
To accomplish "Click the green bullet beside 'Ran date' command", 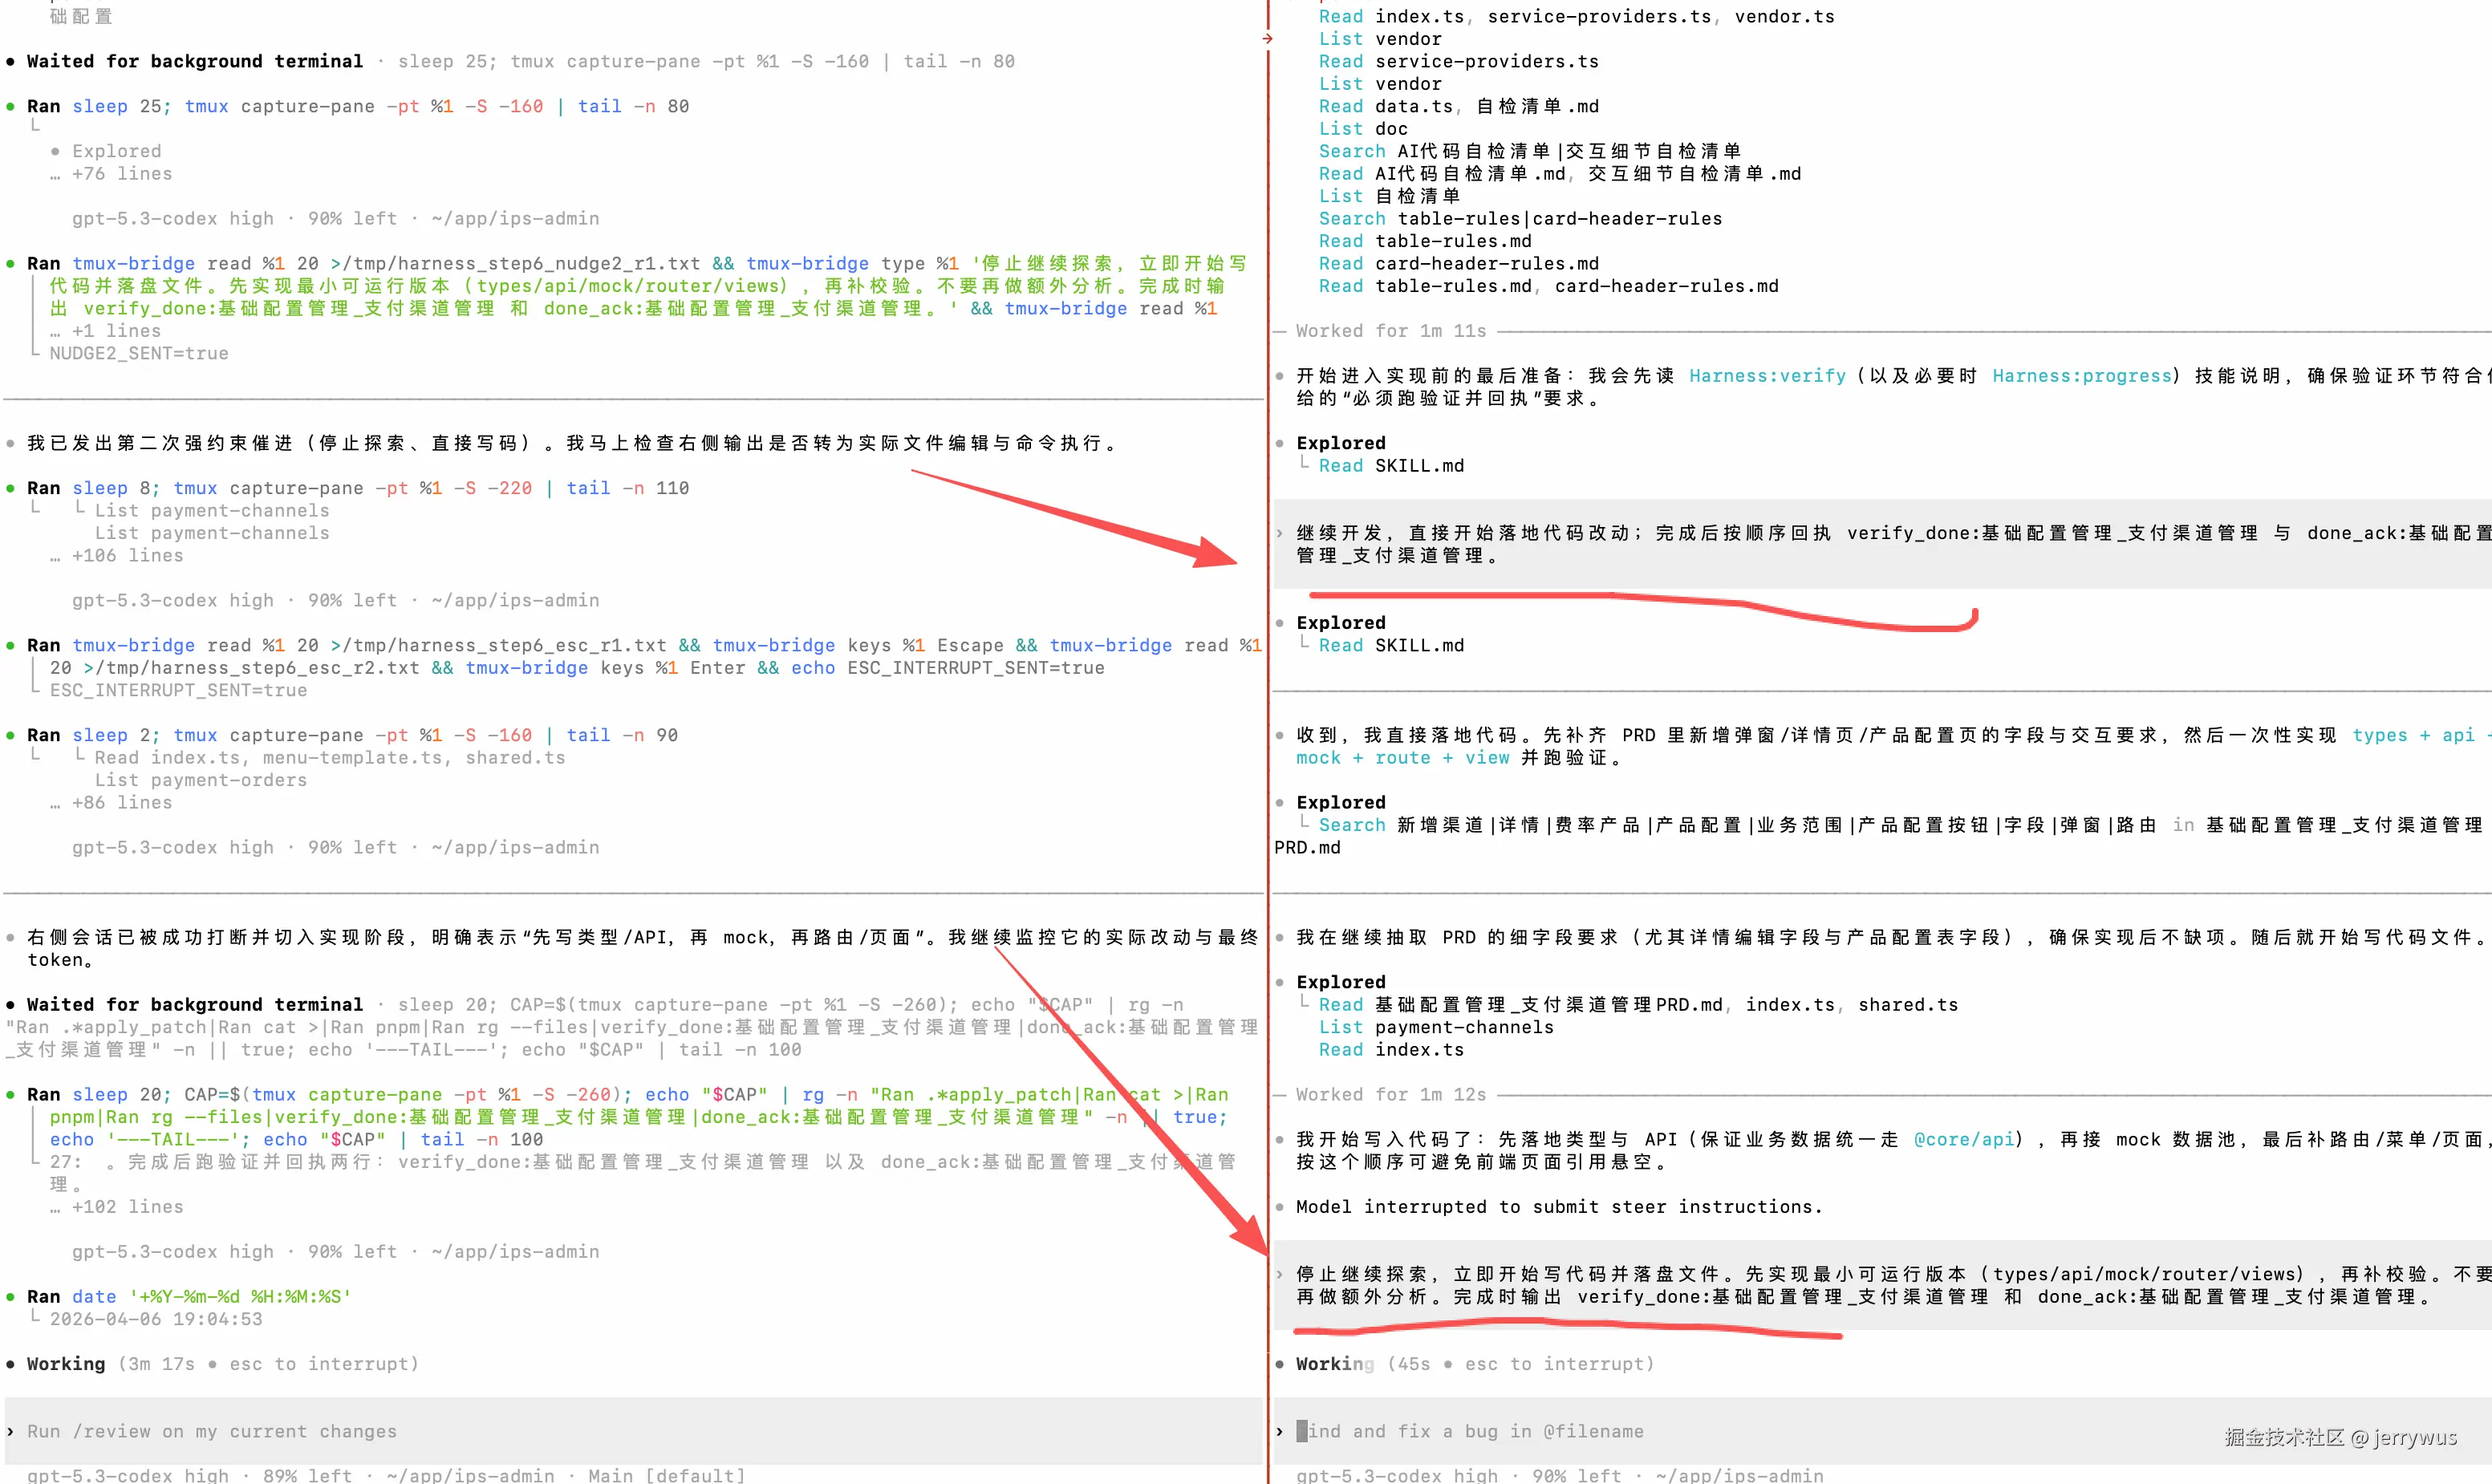I will [x=10, y=1296].
